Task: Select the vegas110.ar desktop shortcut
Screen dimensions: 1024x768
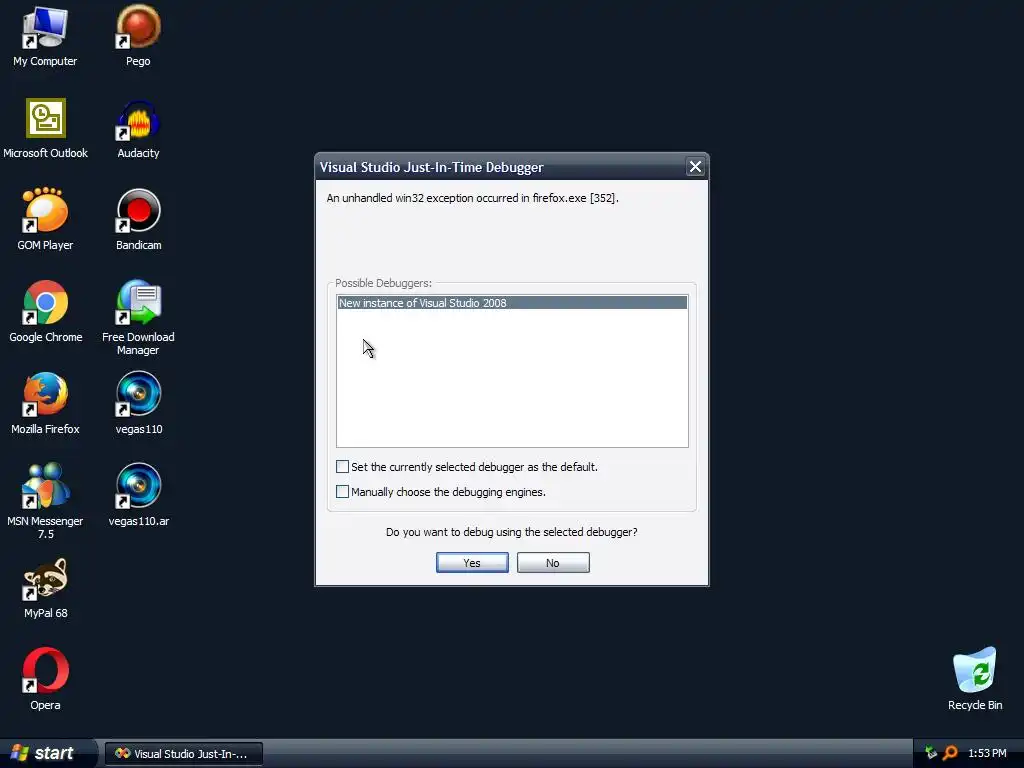Action: coord(138,496)
